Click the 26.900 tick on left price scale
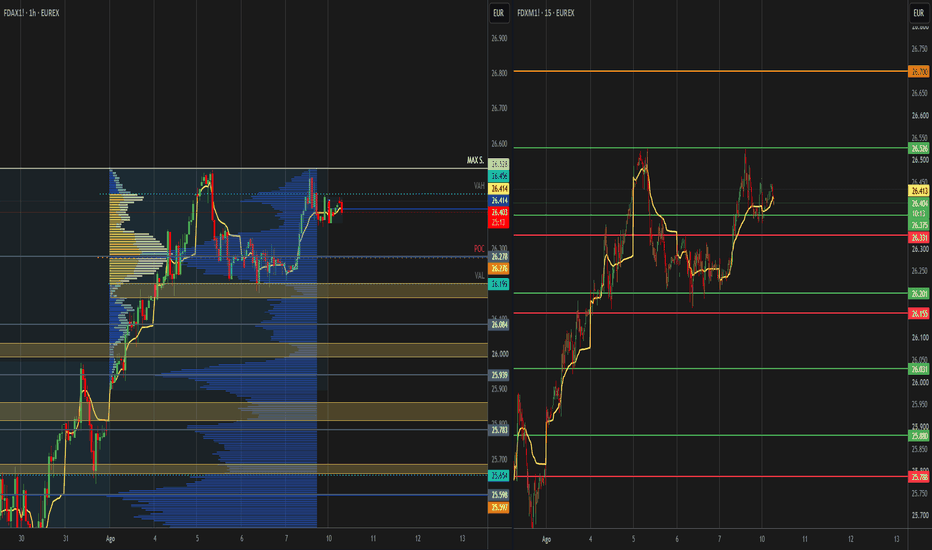Image resolution: width=932 pixels, height=550 pixels. (499, 38)
